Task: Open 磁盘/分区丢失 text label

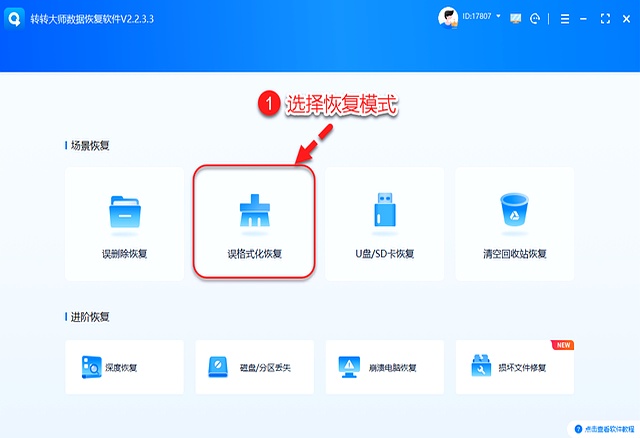Action: coord(265,368)
